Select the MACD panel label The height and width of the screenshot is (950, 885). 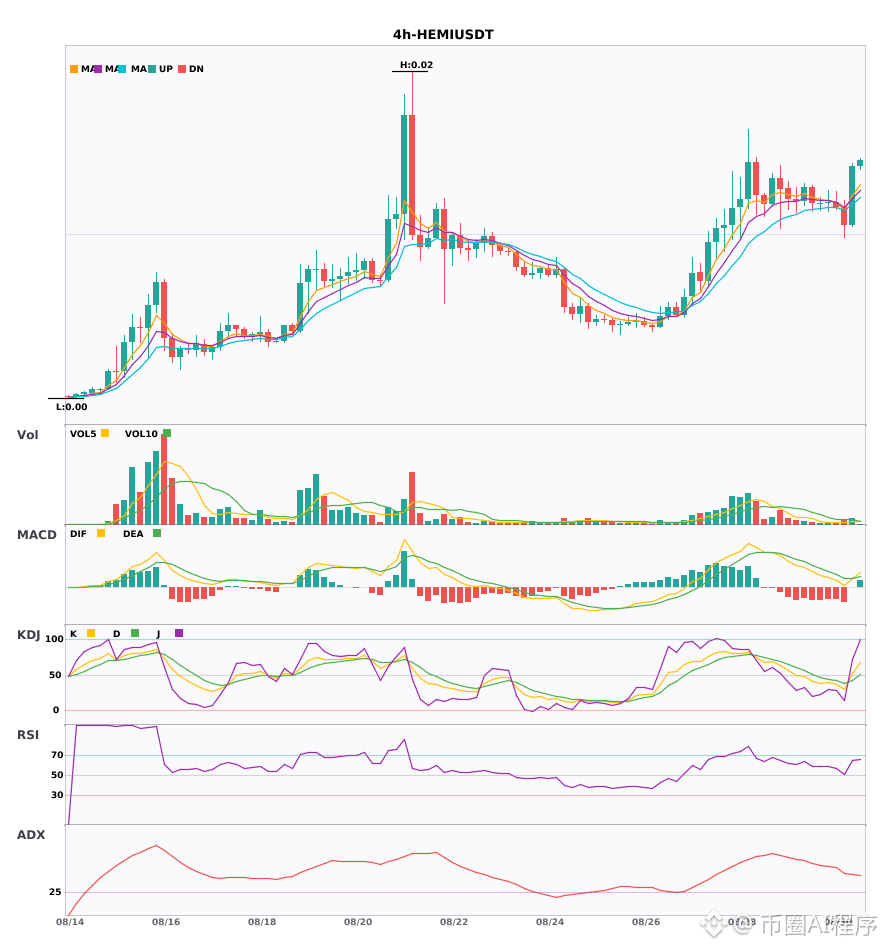coord(36,535)
